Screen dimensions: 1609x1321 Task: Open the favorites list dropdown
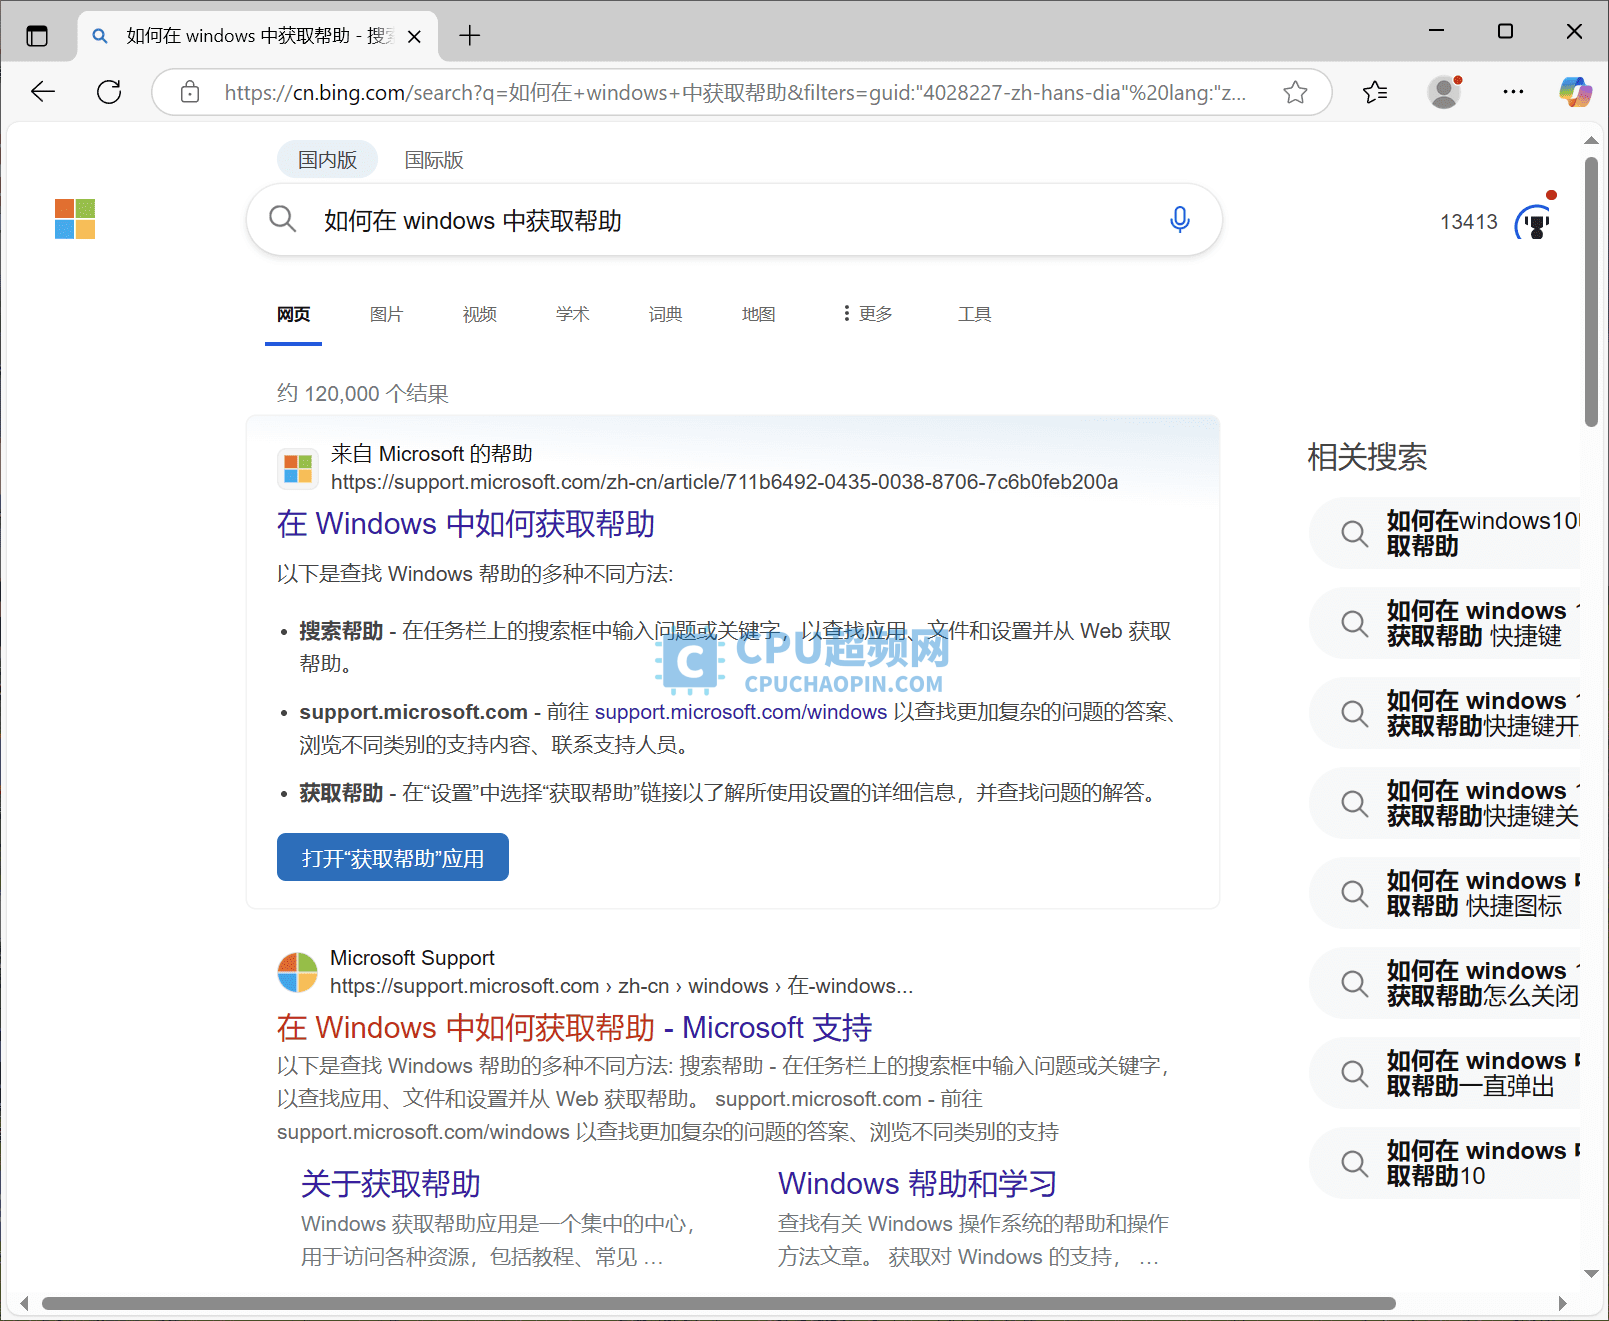(1374, 91)
